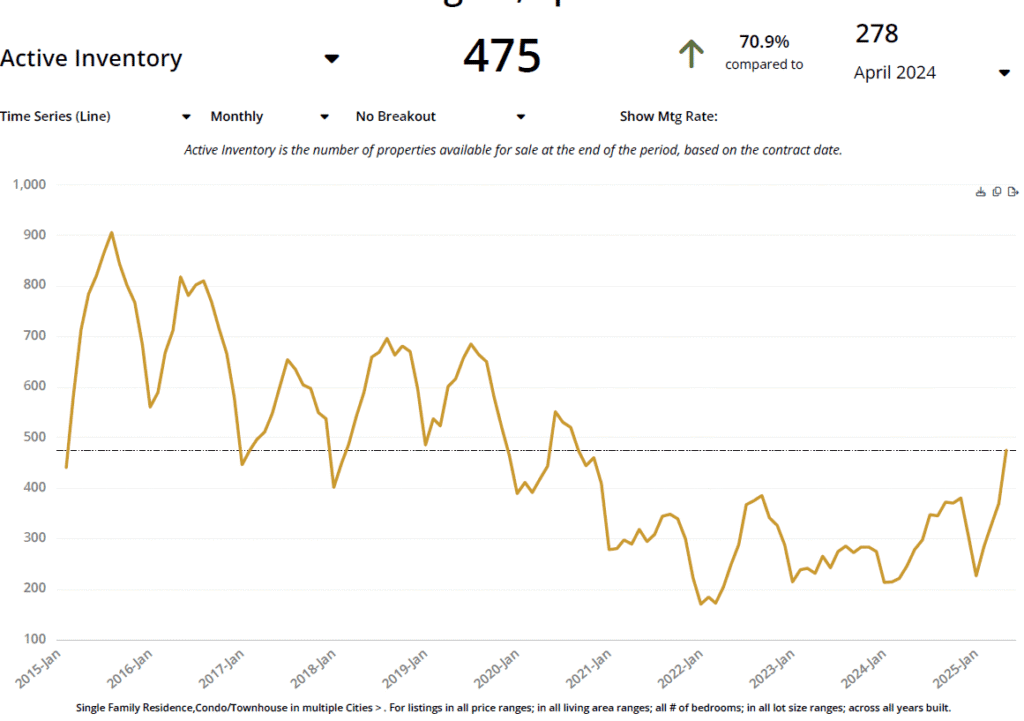Click the green upward trend arrow

click(691, 53)
